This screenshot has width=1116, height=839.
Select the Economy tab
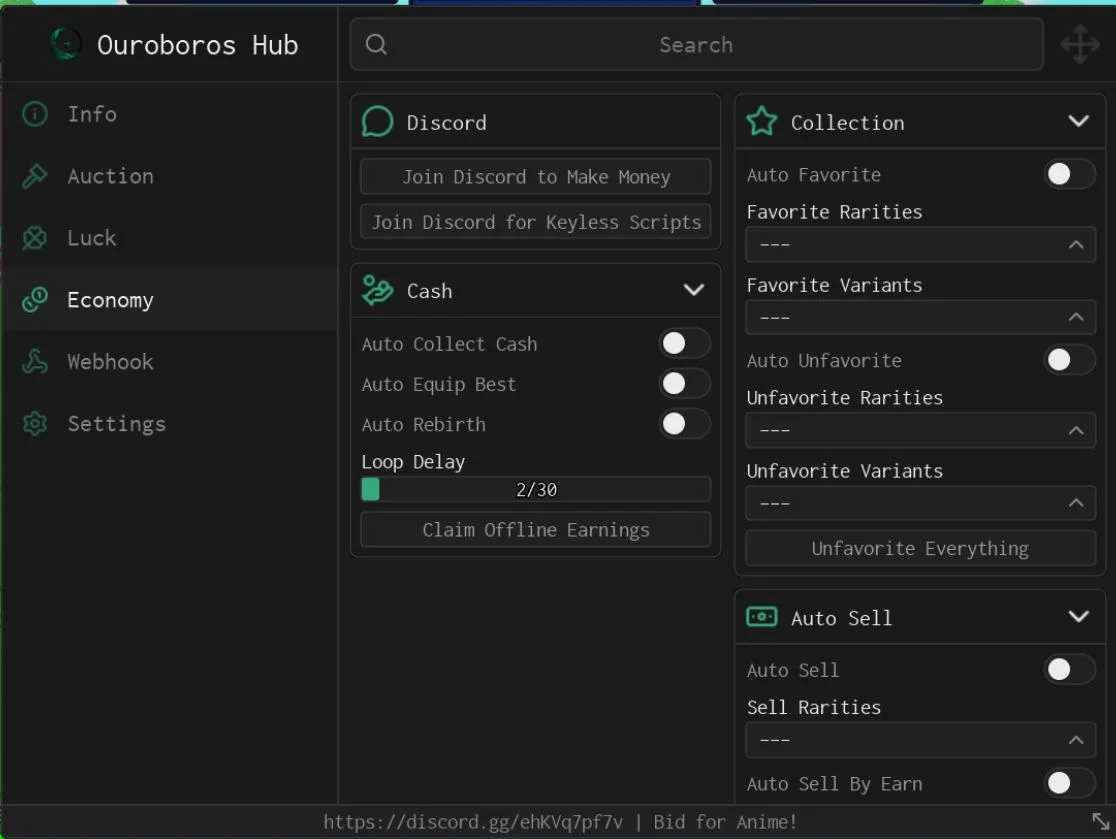click(169, 300)
